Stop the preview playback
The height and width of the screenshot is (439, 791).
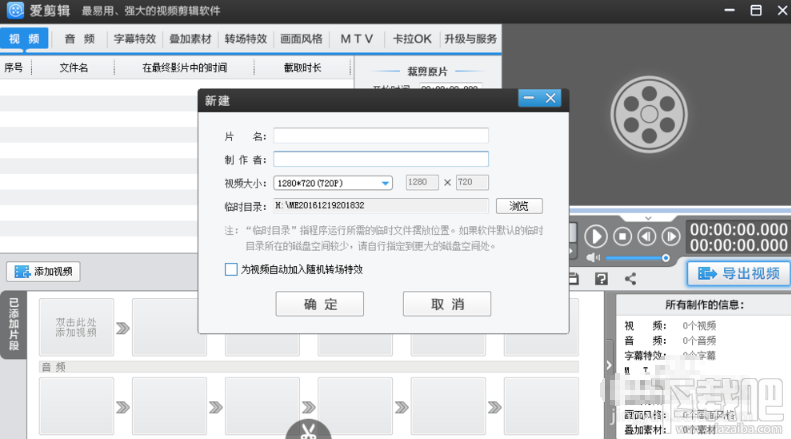click(x=623, y=236)
